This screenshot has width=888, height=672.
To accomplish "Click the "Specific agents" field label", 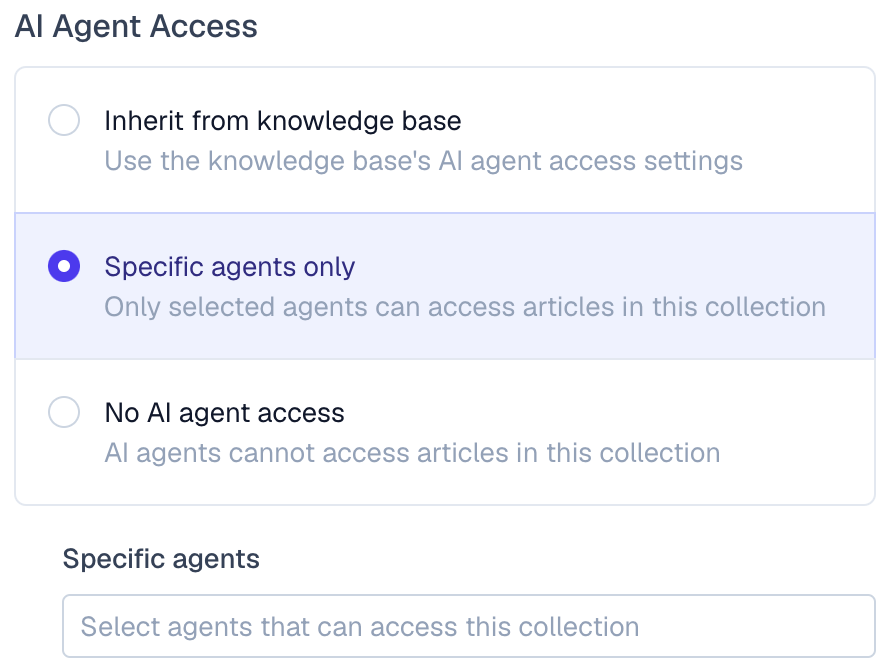I will coord(161,558).
